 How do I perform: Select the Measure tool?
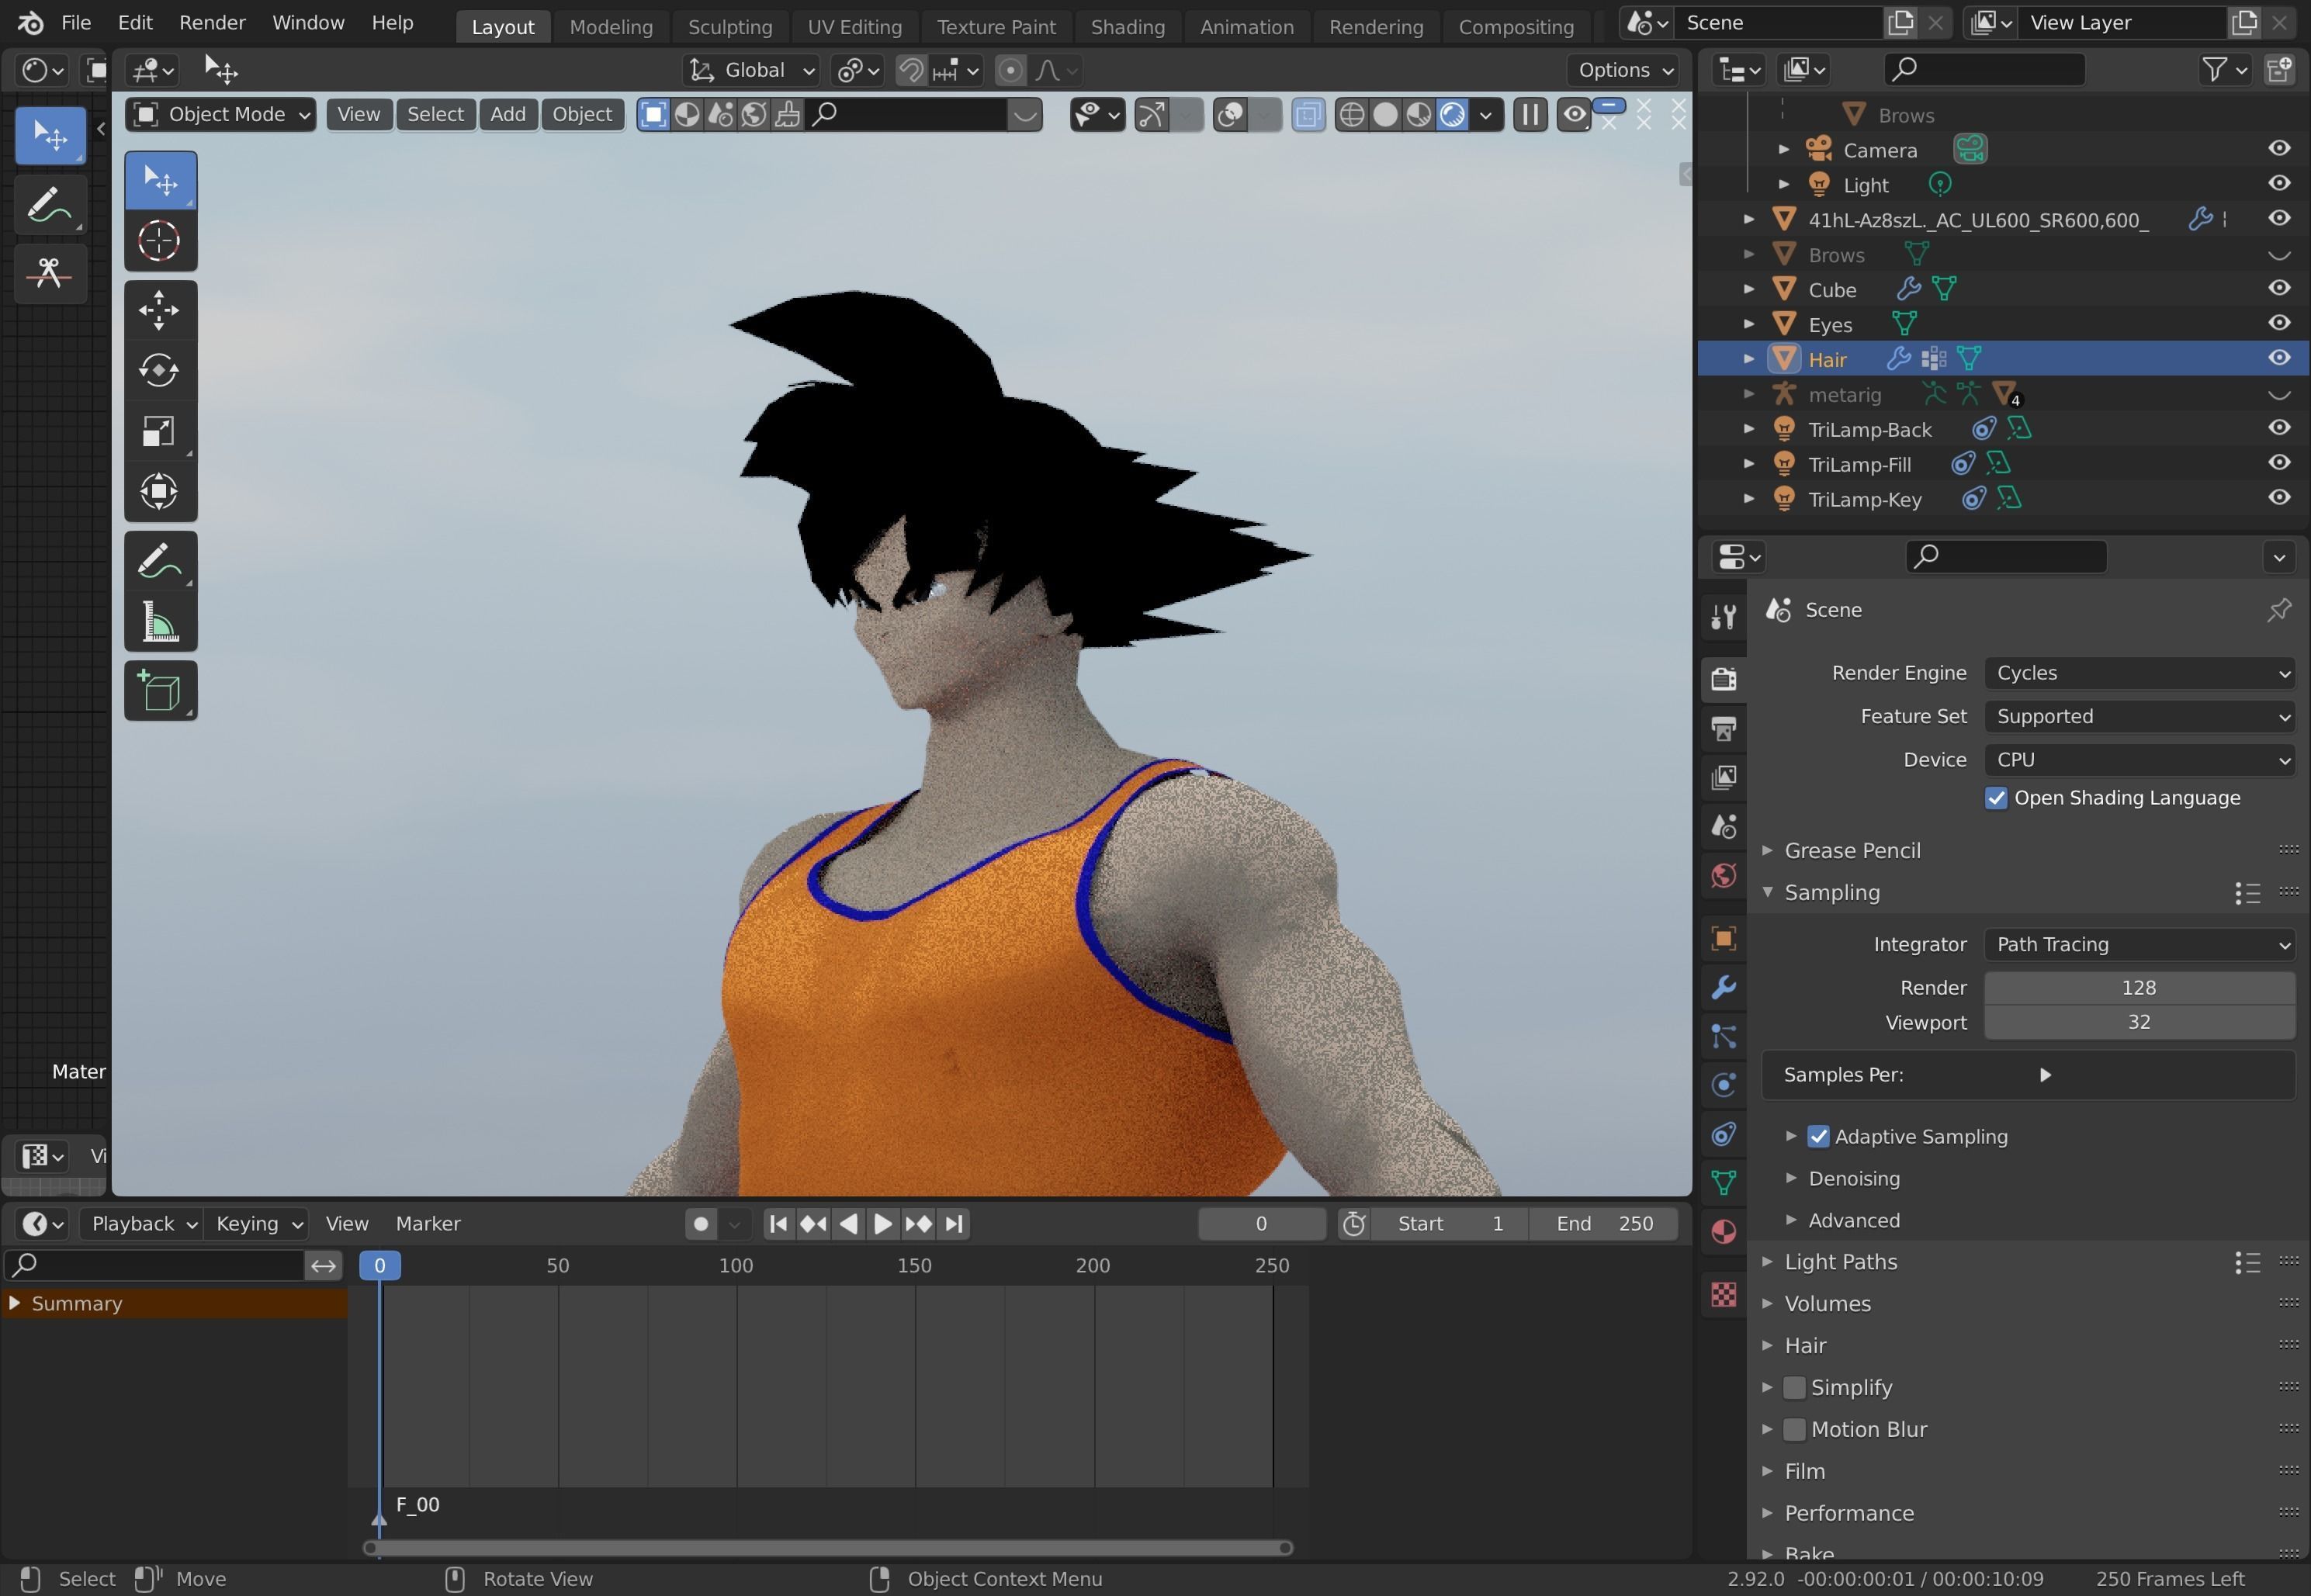(160, 623)
